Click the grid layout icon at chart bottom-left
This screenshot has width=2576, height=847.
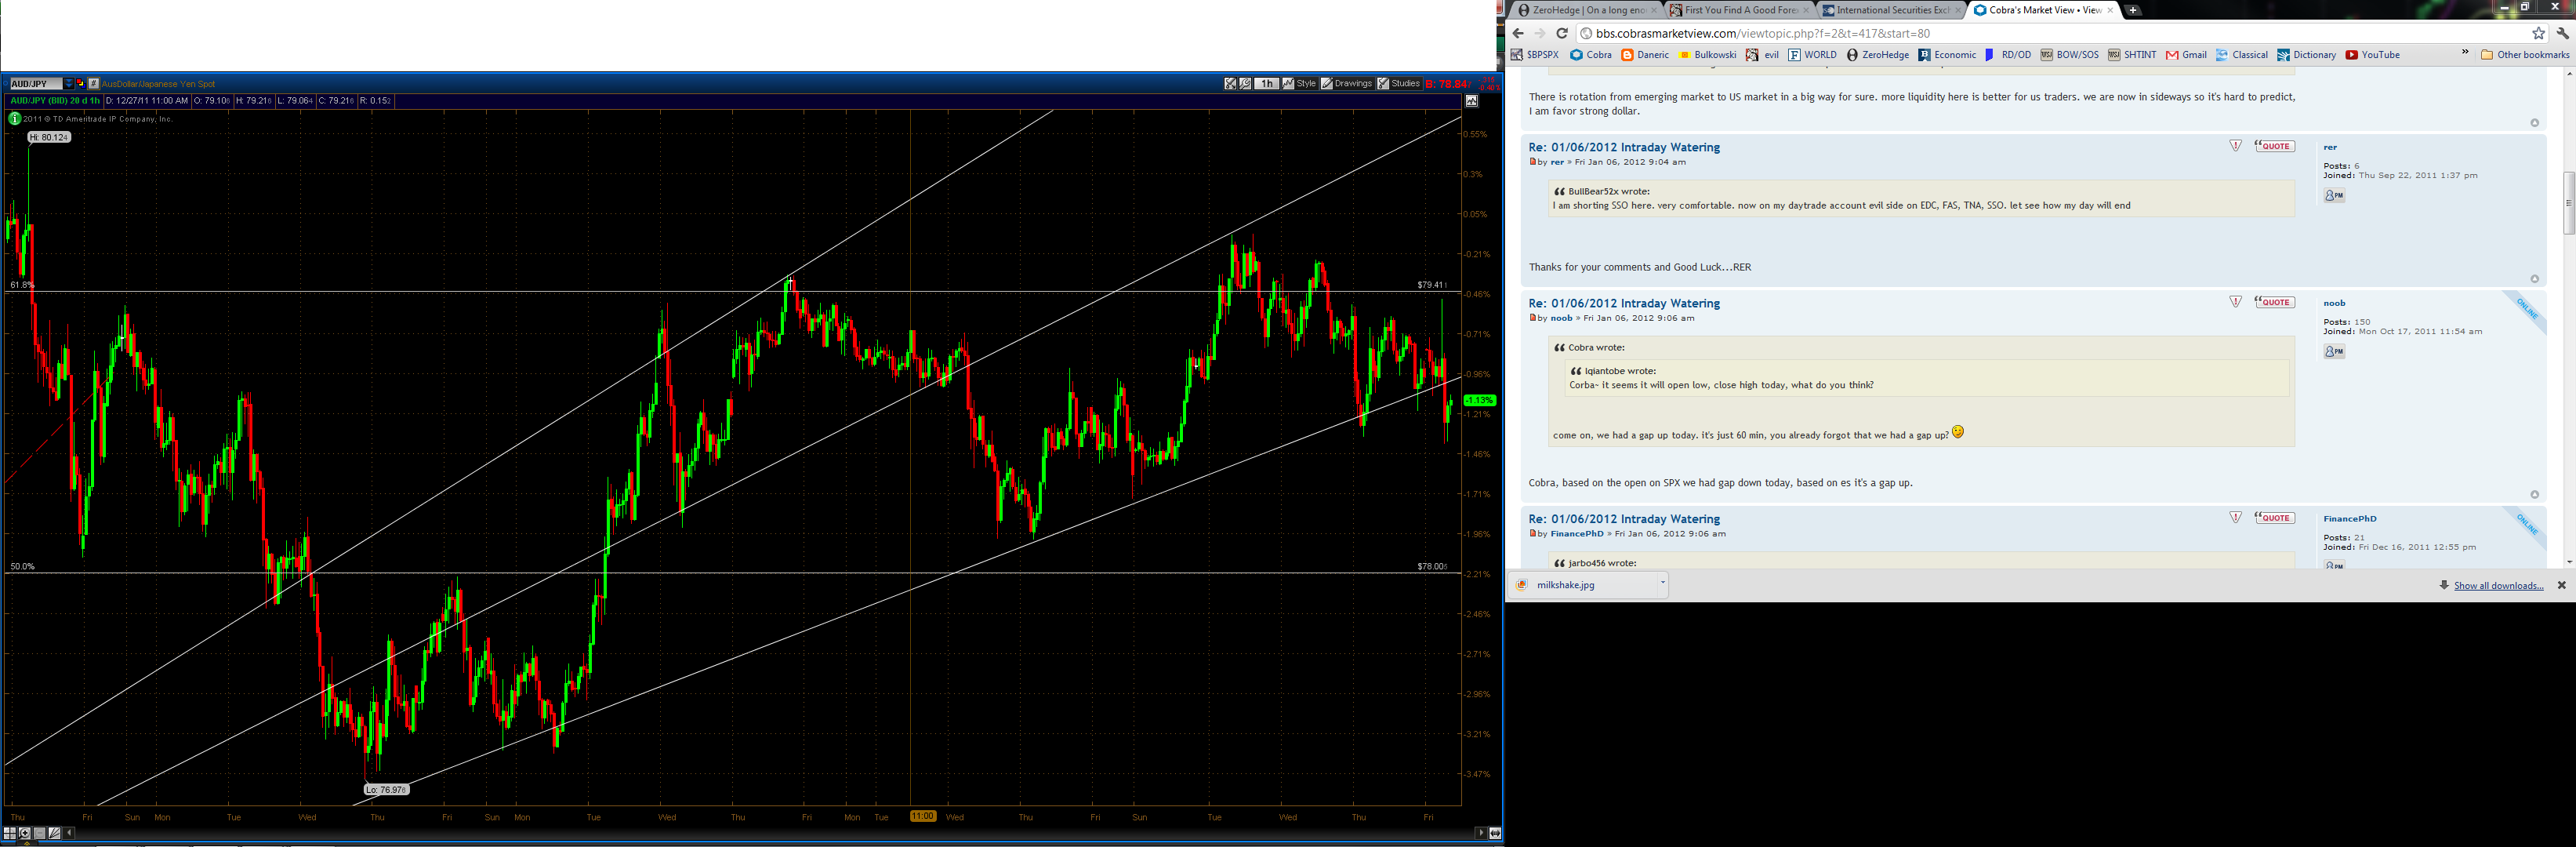(x=10, y=833)
